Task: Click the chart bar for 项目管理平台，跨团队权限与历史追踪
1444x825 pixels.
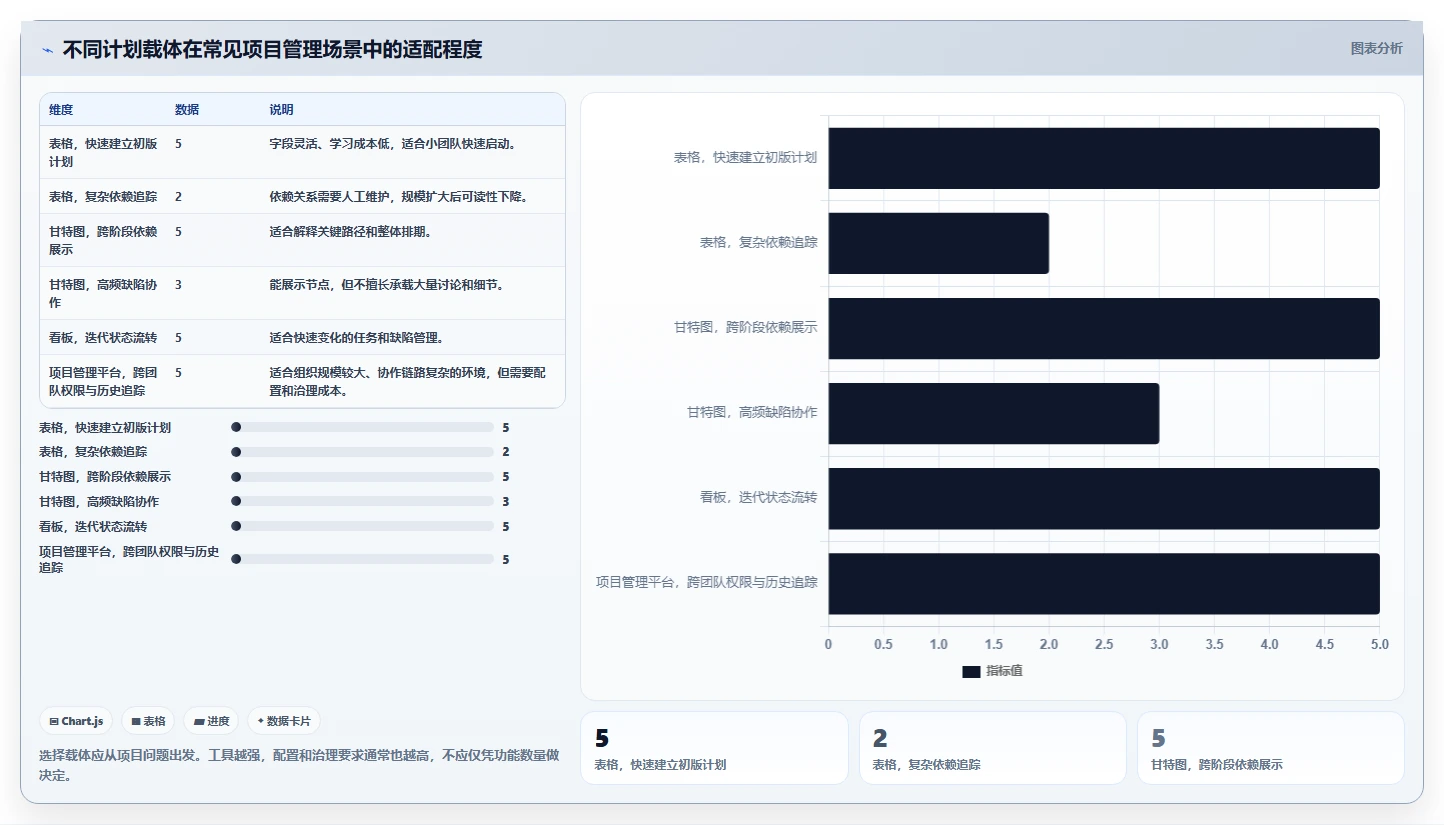Action: click(1104, 583)
